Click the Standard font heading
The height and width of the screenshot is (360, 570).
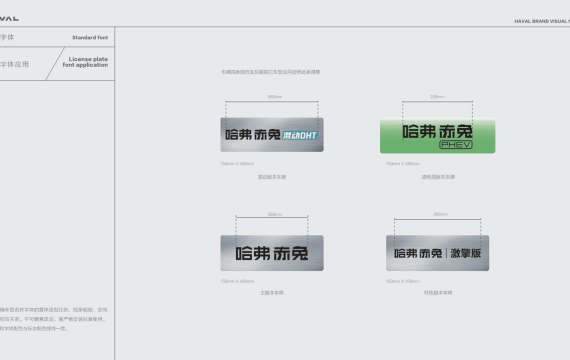coord(90,37)
